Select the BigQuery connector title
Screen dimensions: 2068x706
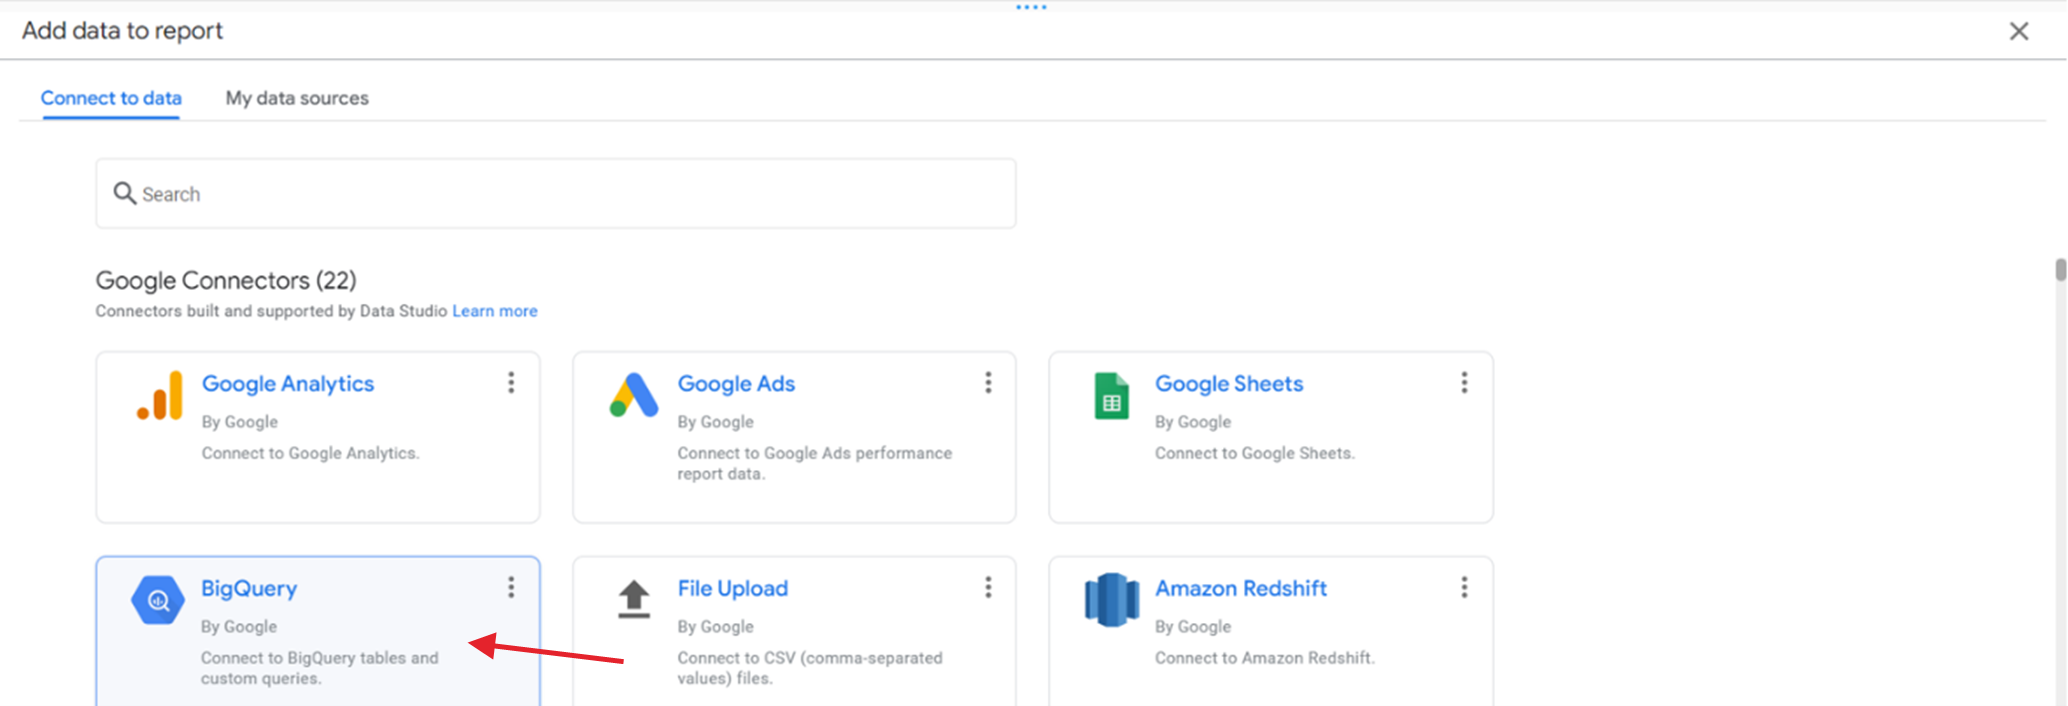click(249, 588)
